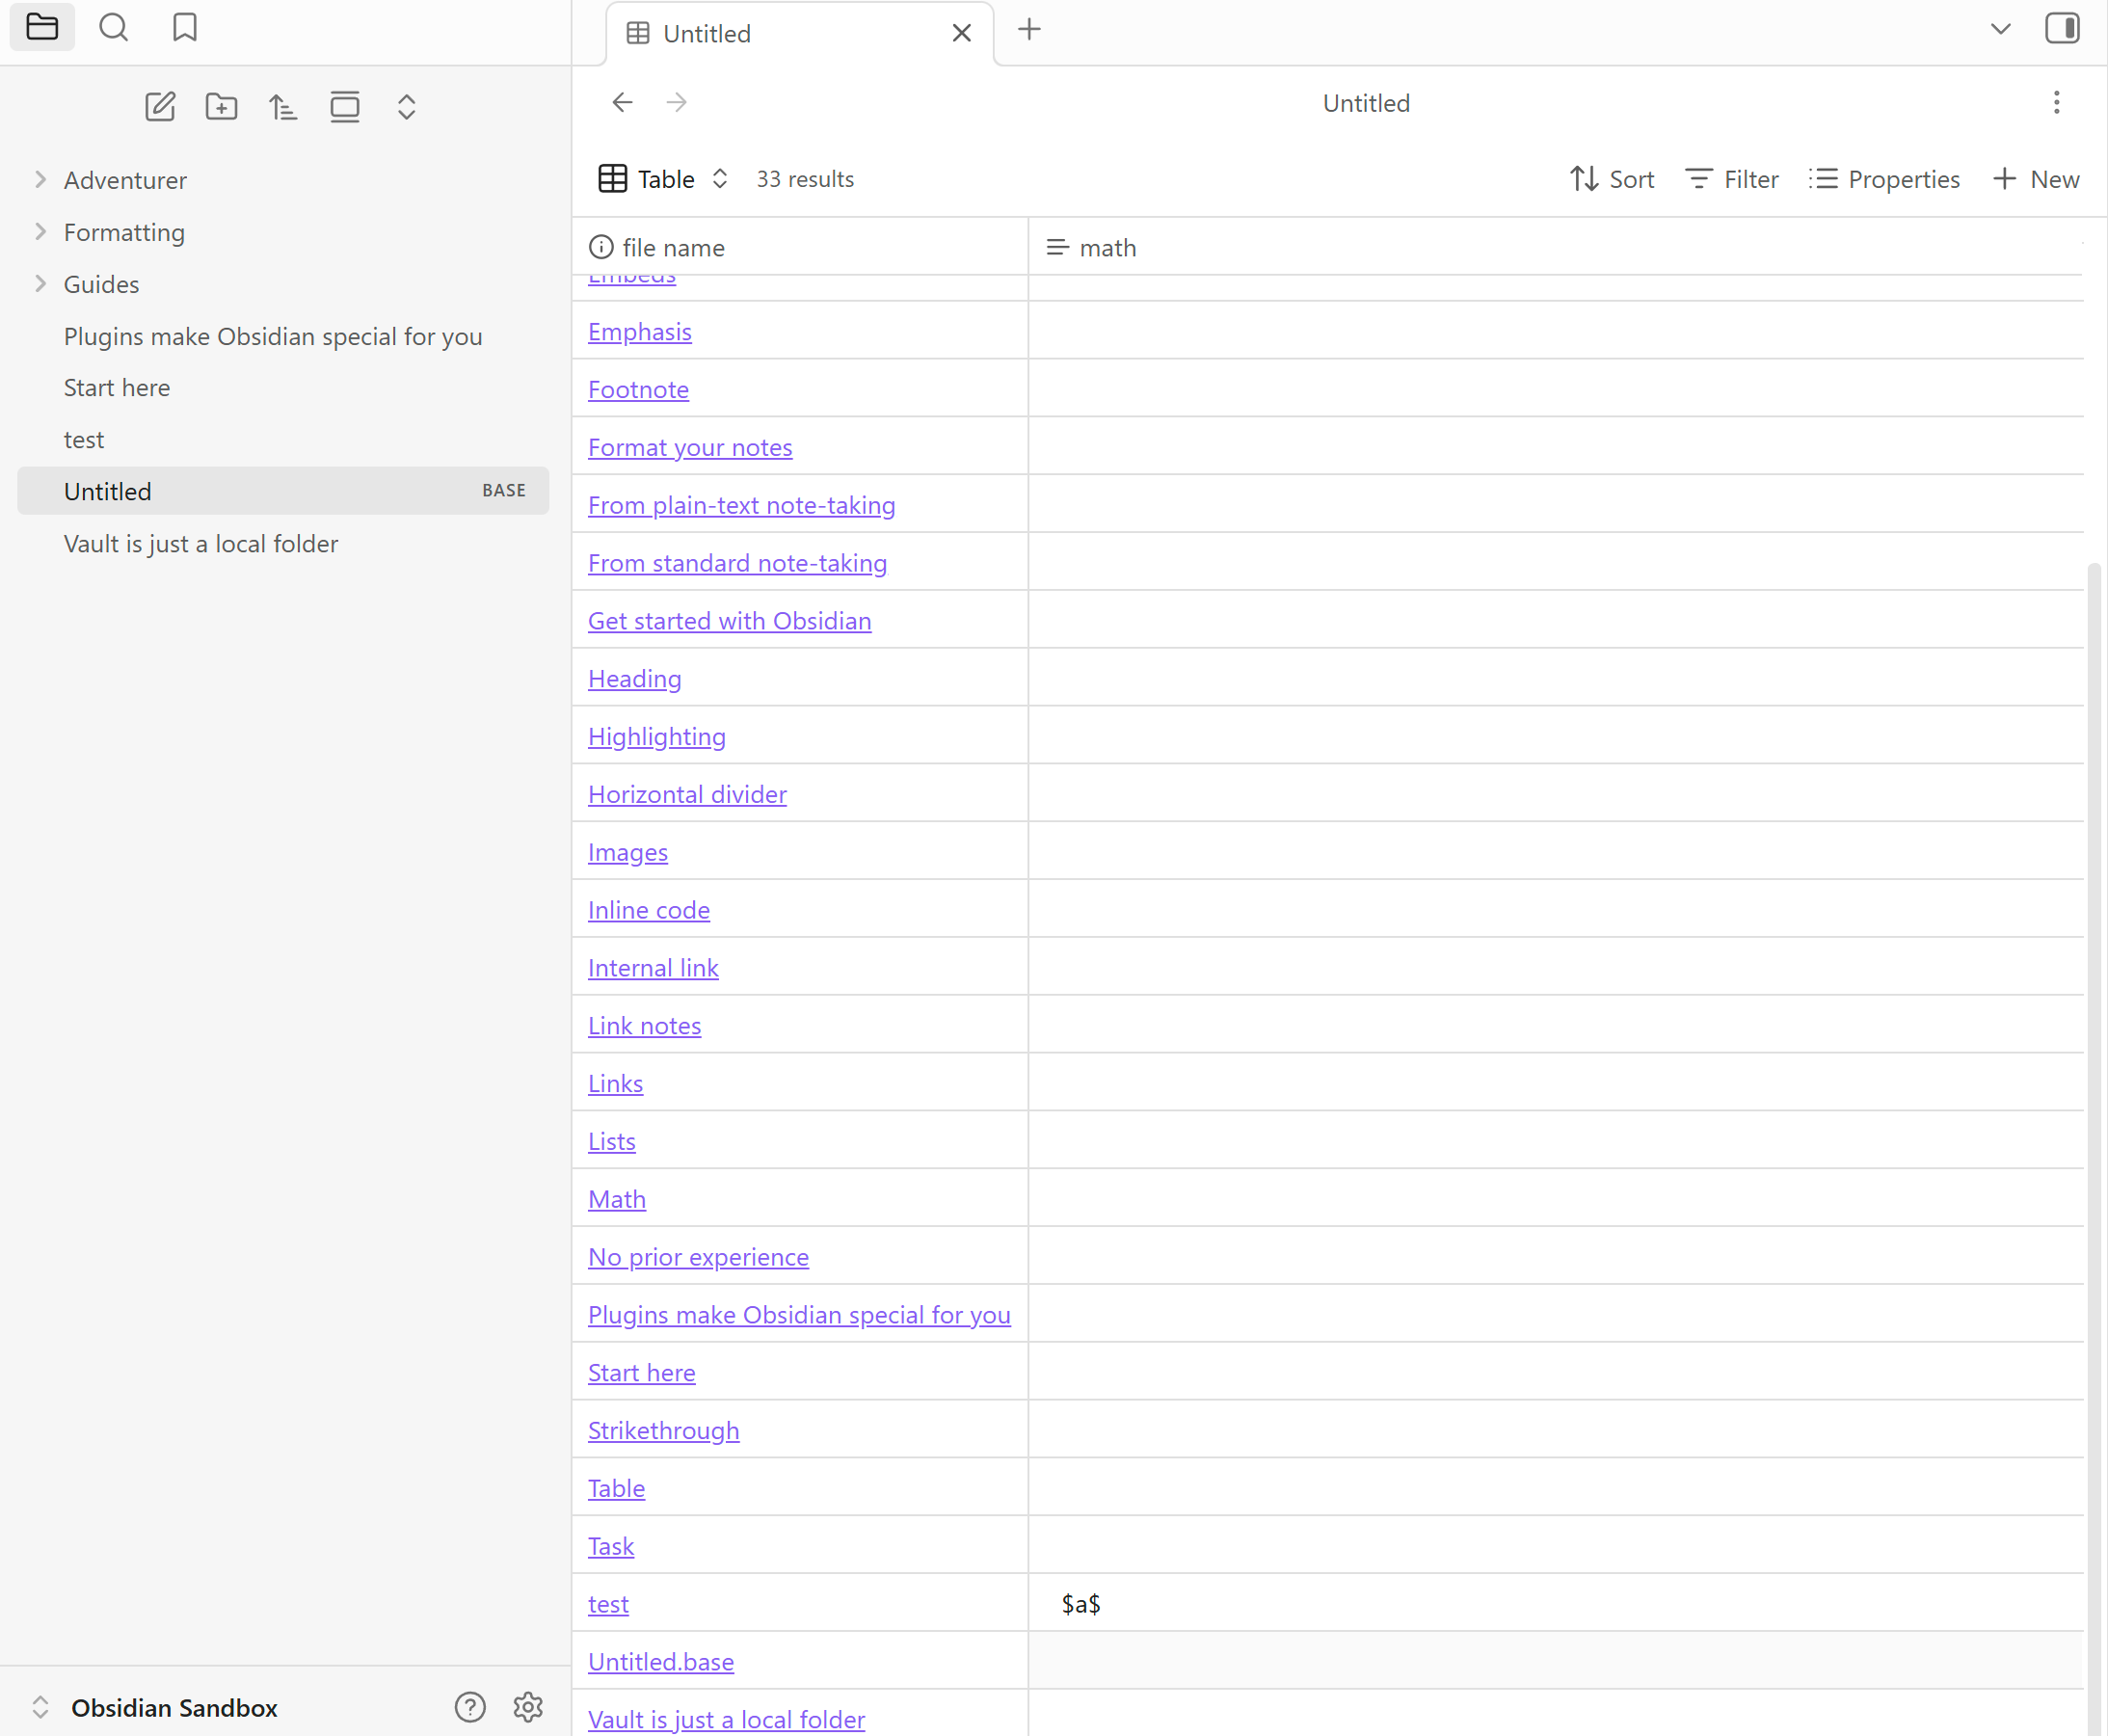Image resolution: width=2108 pixels, height=1736 pixels.
Task: Create a new folder icon
Action: pyautogui.click(x=221, y=106)
